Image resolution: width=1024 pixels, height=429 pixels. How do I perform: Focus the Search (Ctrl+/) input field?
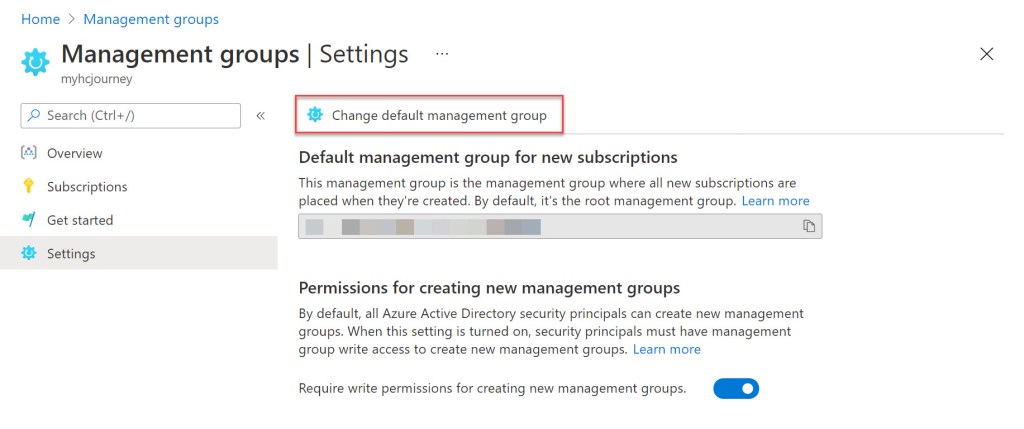pos(140,116)
